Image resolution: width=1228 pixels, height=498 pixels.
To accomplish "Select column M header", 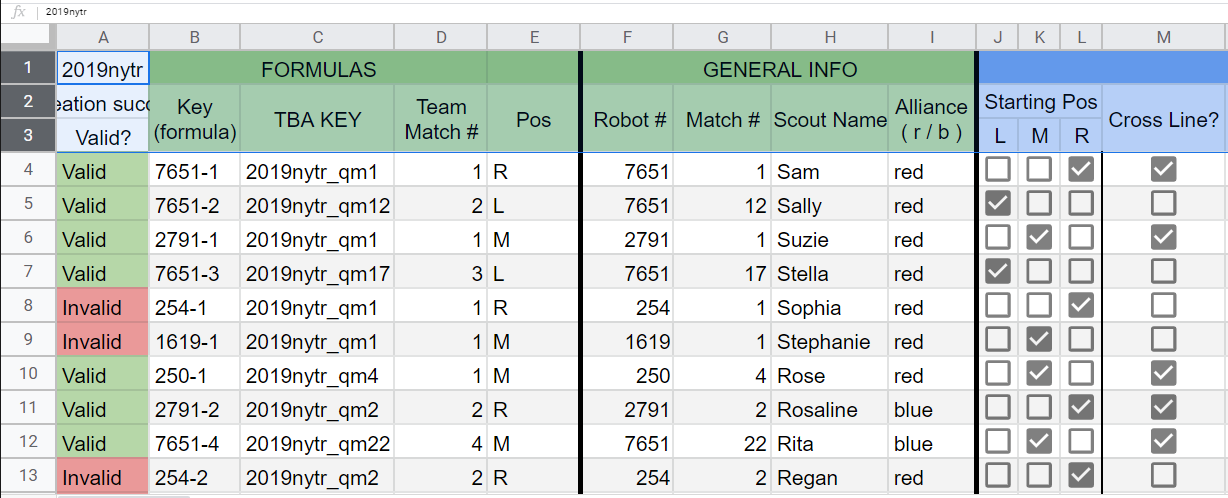I will (x=1163, y=37).
